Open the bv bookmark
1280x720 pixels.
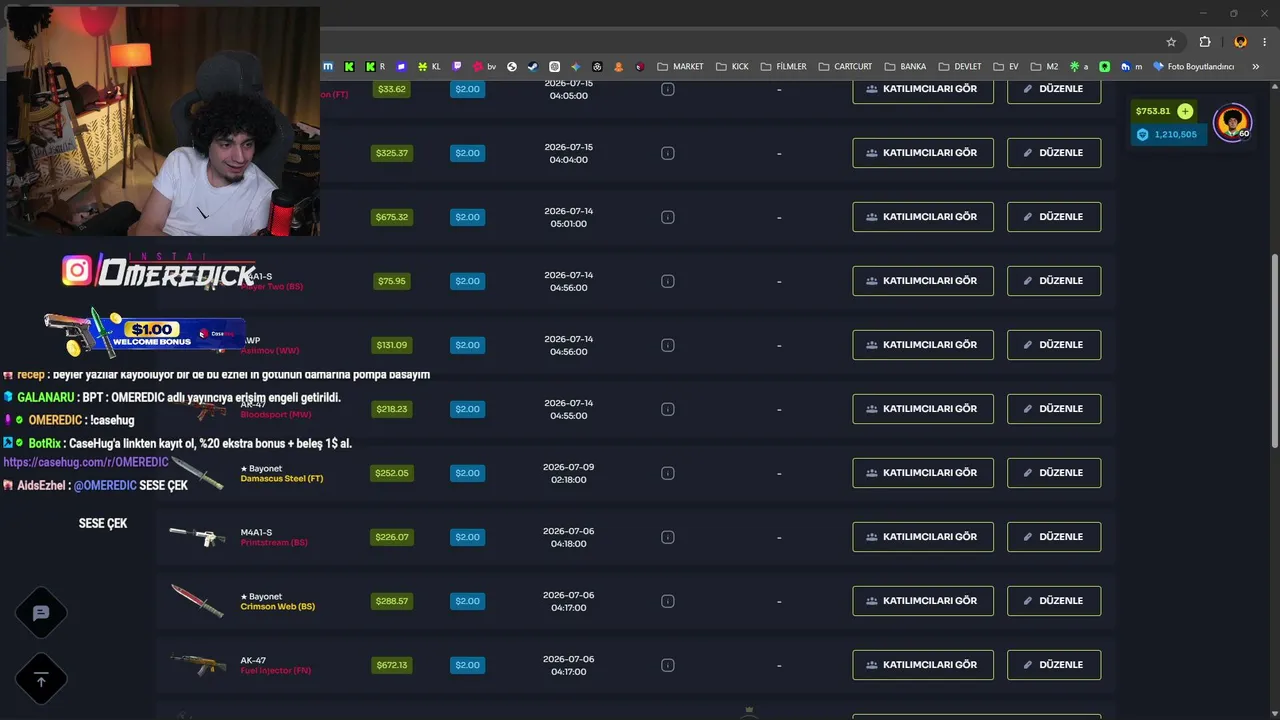(x=485, y=67)
